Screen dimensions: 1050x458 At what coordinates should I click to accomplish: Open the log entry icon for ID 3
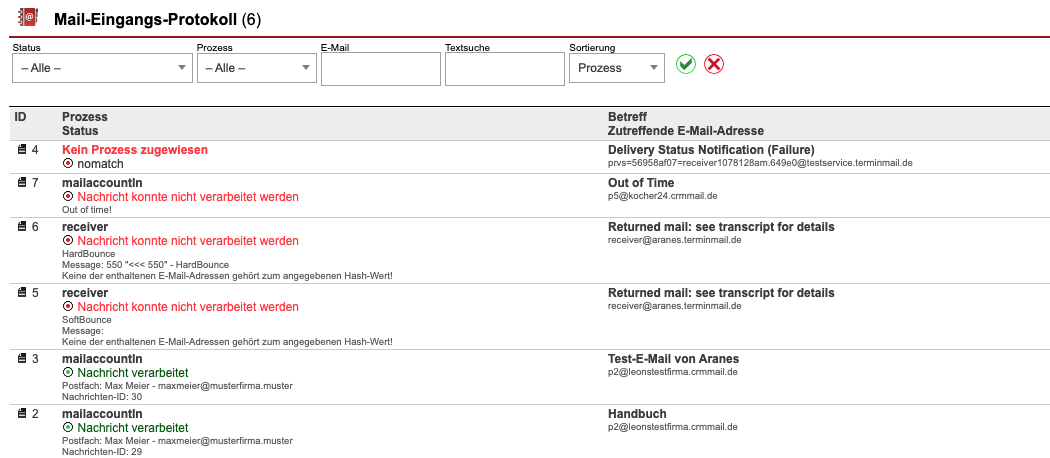(x=22, y=359)
